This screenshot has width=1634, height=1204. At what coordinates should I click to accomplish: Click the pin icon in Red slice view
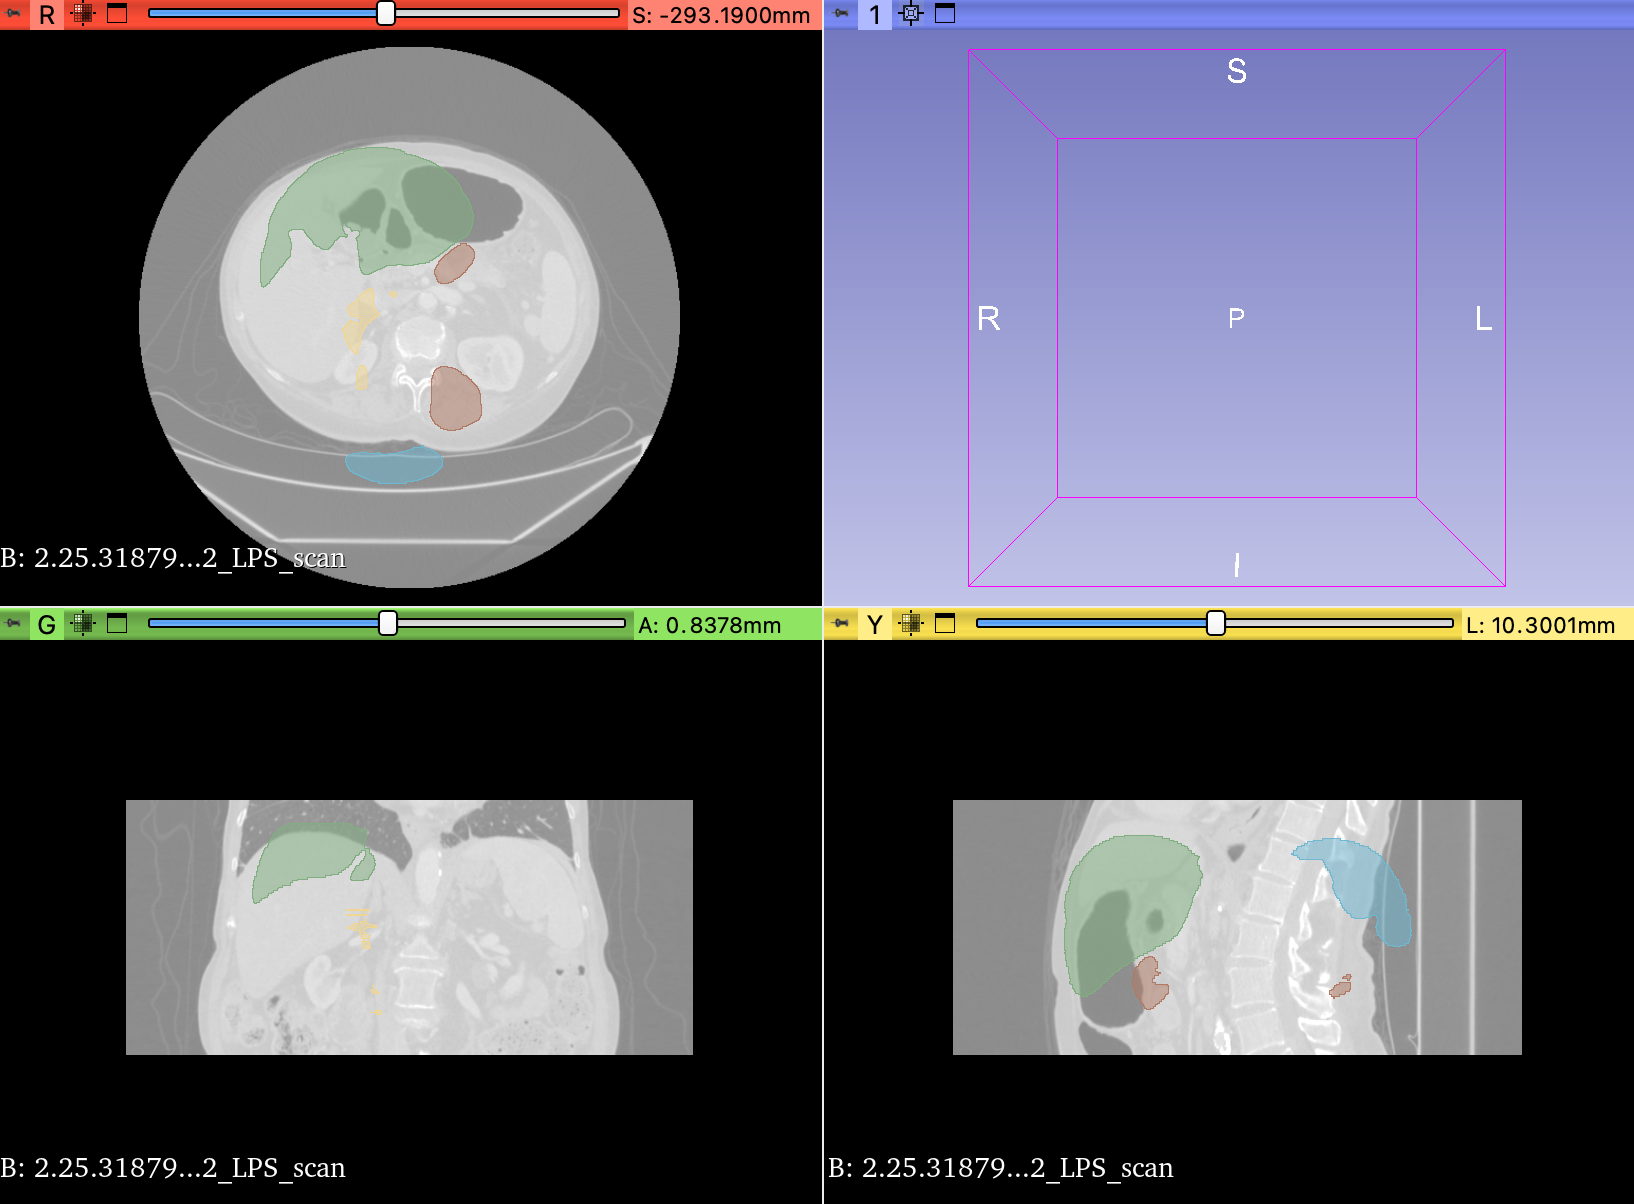click(x=14, y=14)
